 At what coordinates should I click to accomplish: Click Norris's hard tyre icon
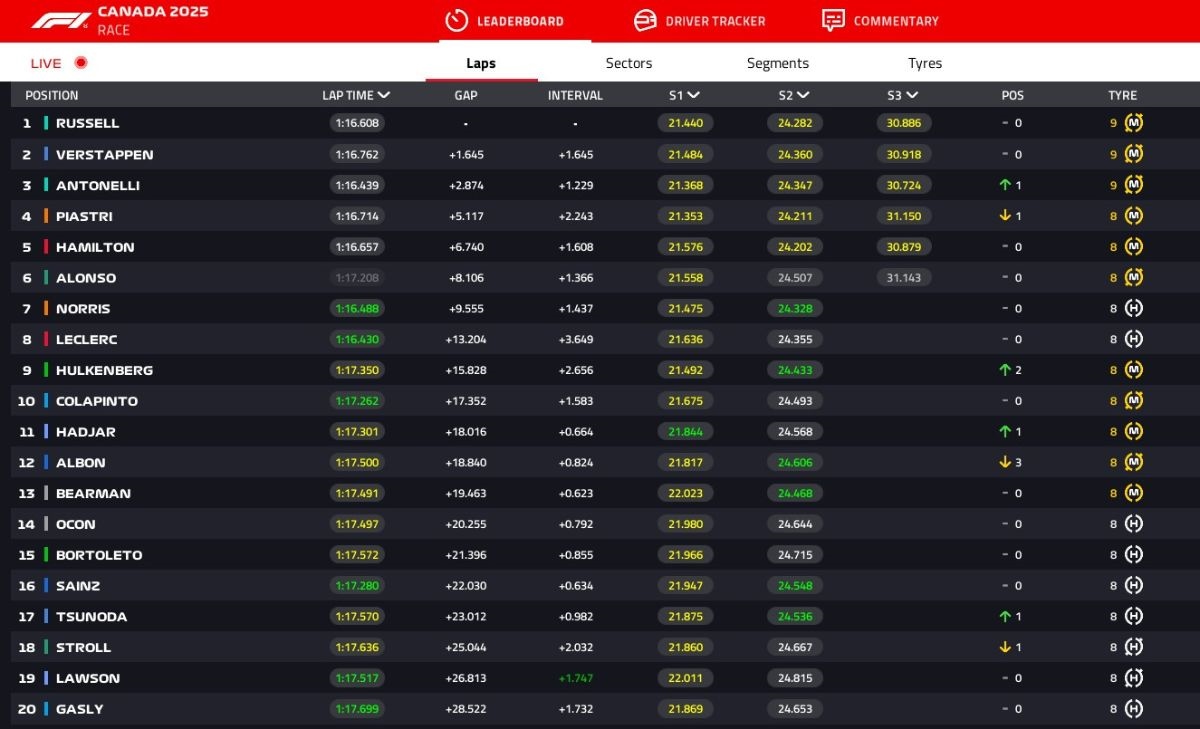click(x=1133, y=308)
